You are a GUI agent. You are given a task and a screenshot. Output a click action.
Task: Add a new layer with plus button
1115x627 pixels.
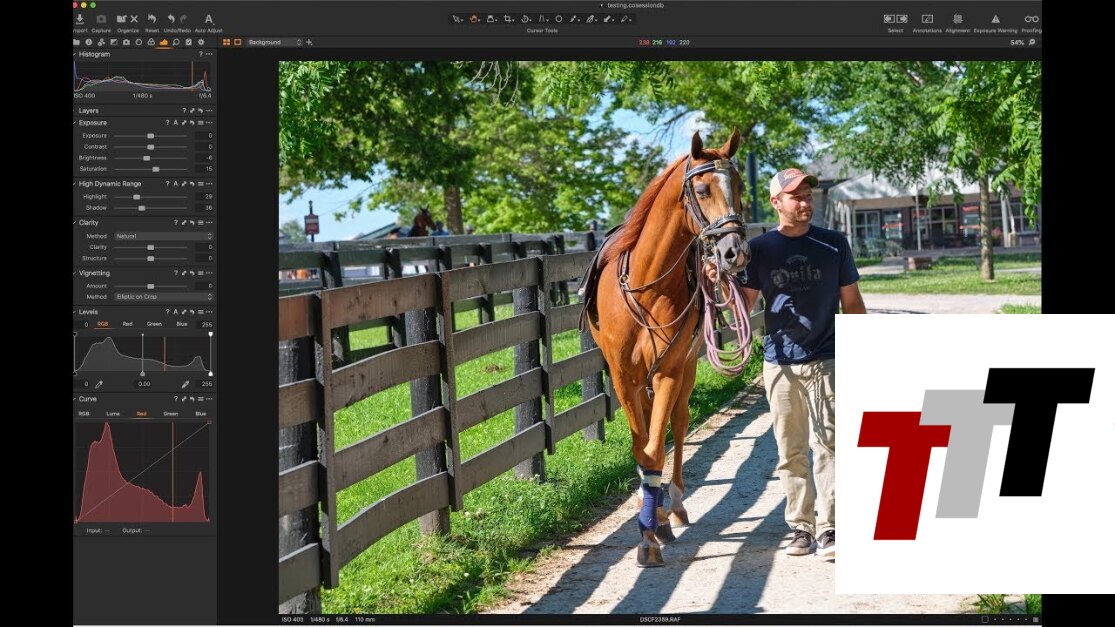[x=309, y=42]
